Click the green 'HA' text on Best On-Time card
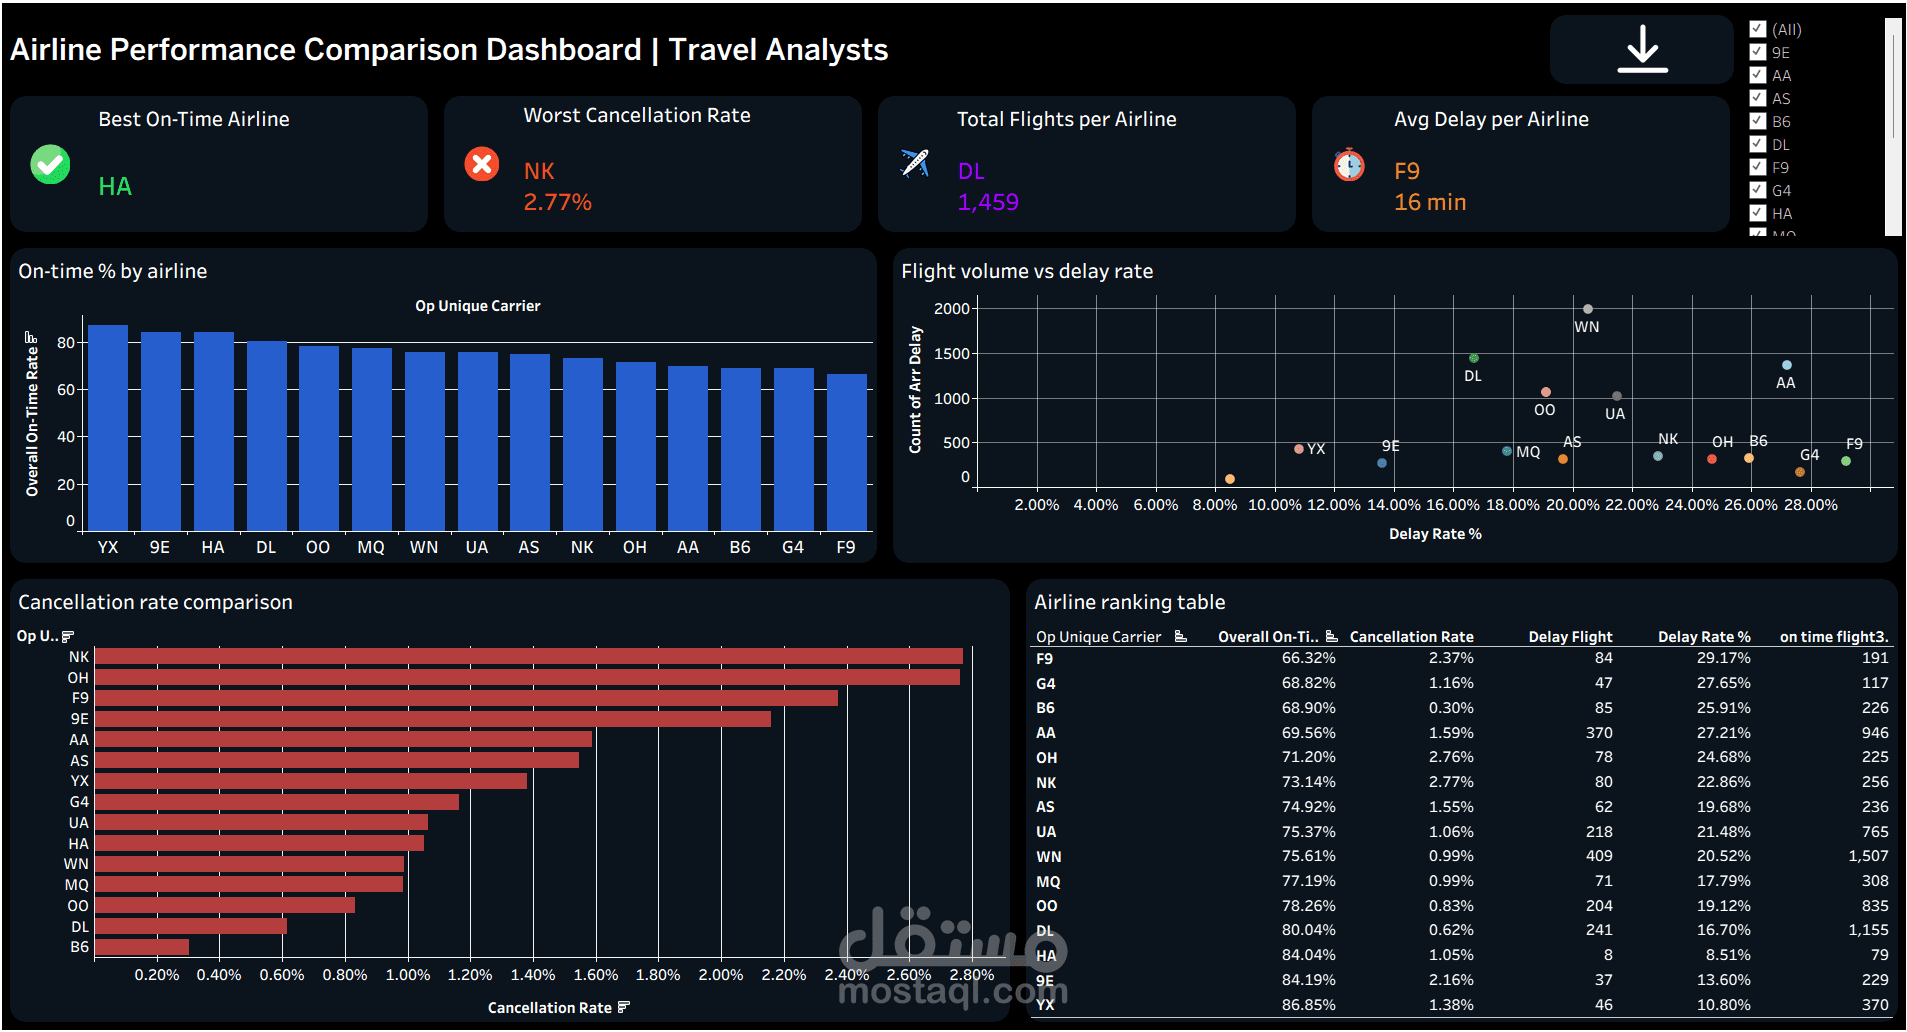This screenshot has height=1032, width=1907. [x=115, y=187]
